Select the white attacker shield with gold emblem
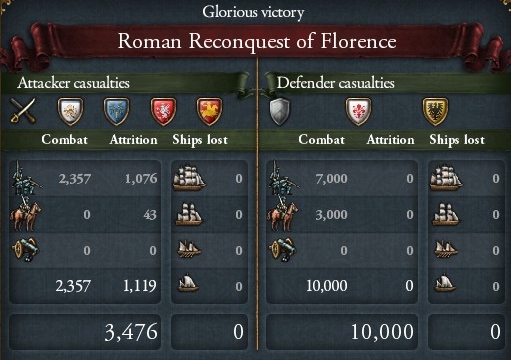 coord(70,111)
